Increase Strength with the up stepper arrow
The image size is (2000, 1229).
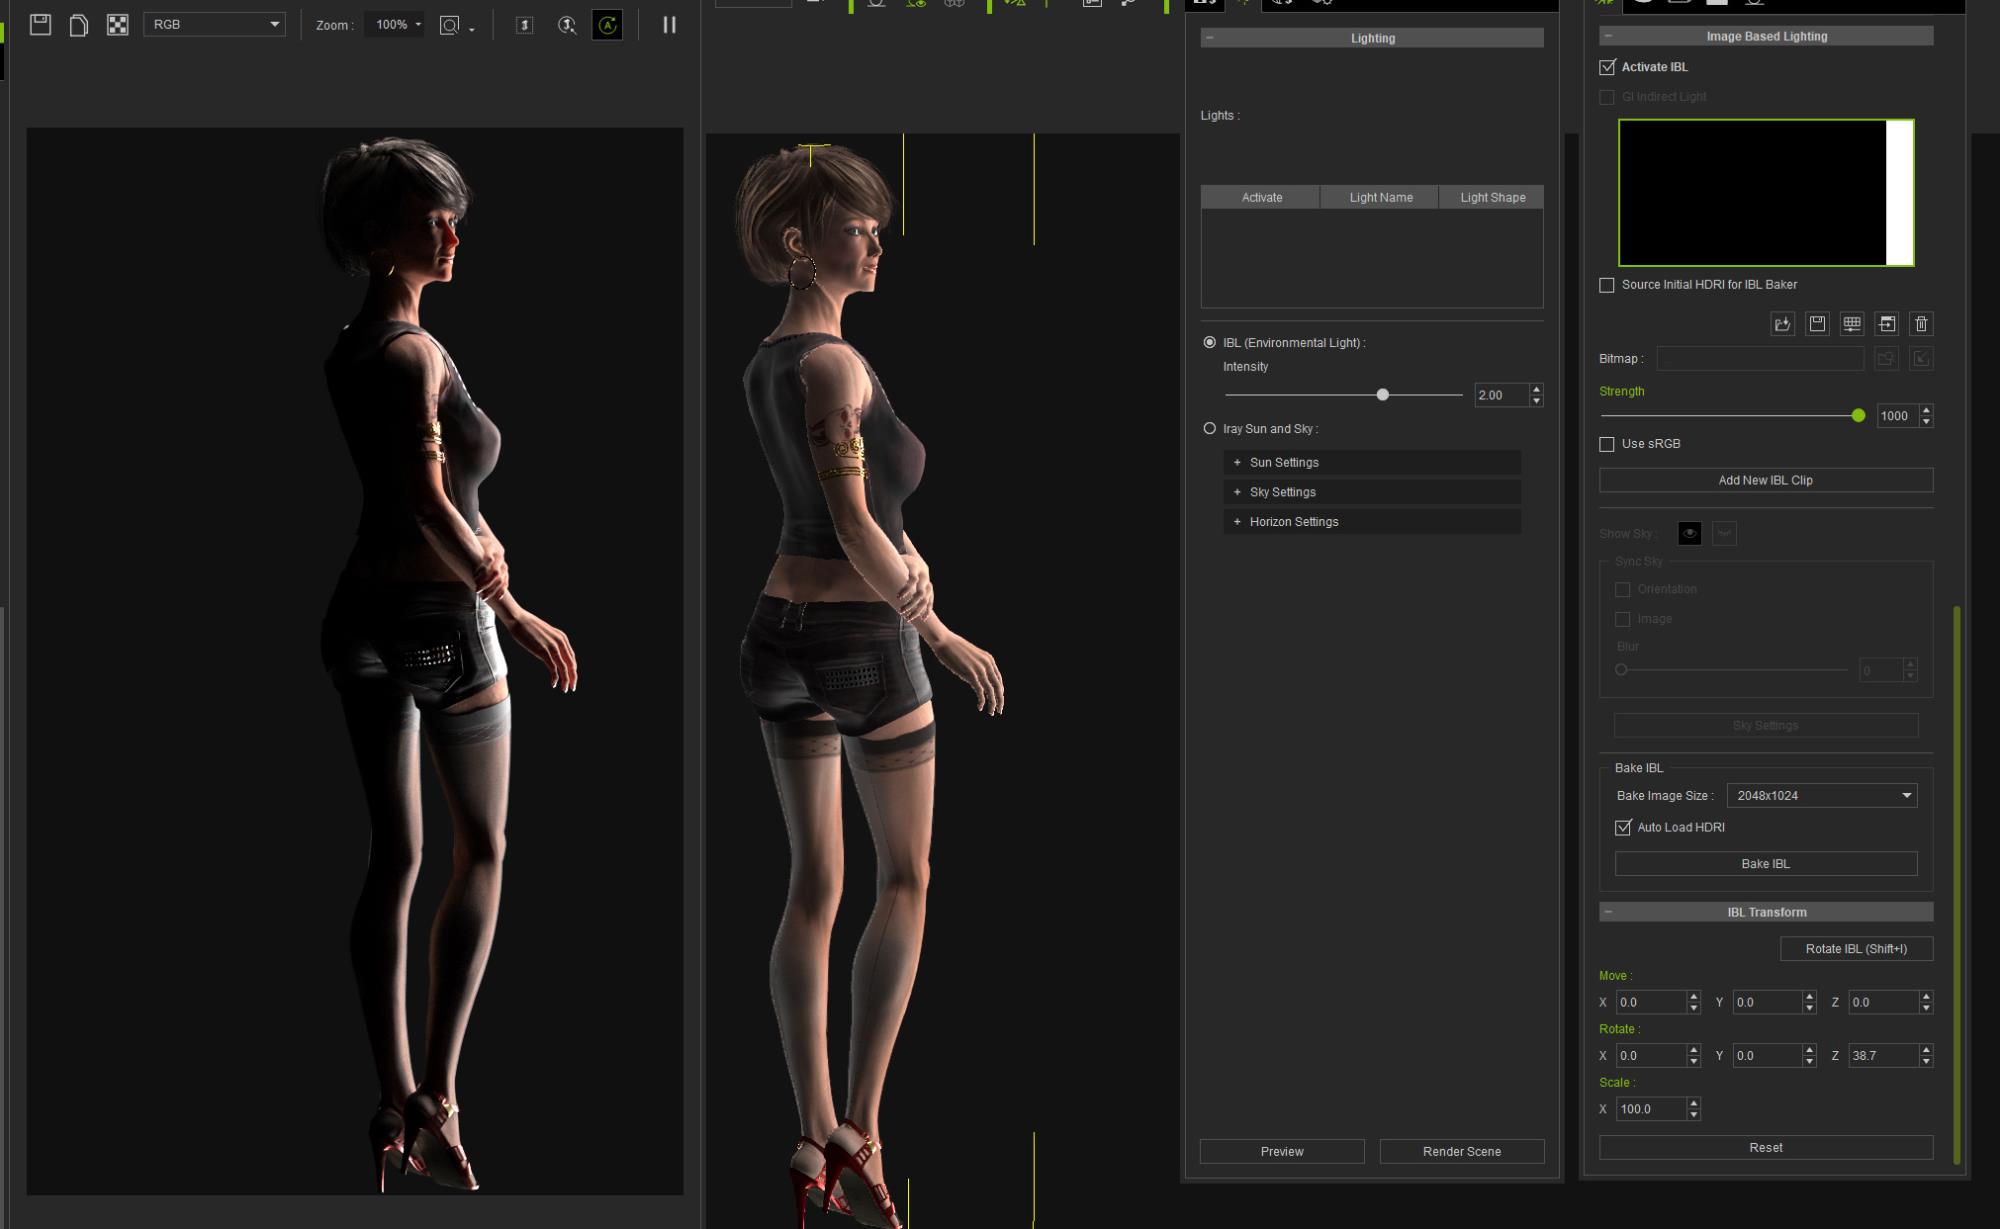pyautogui.click(x=1927, y=410)
